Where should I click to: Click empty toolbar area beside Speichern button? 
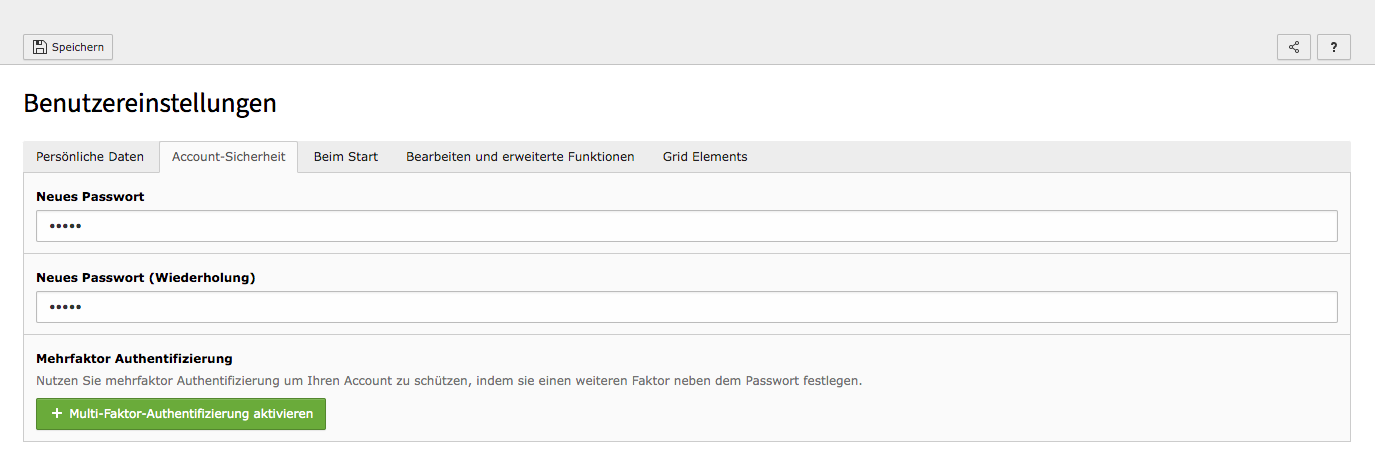click(690, 47)
